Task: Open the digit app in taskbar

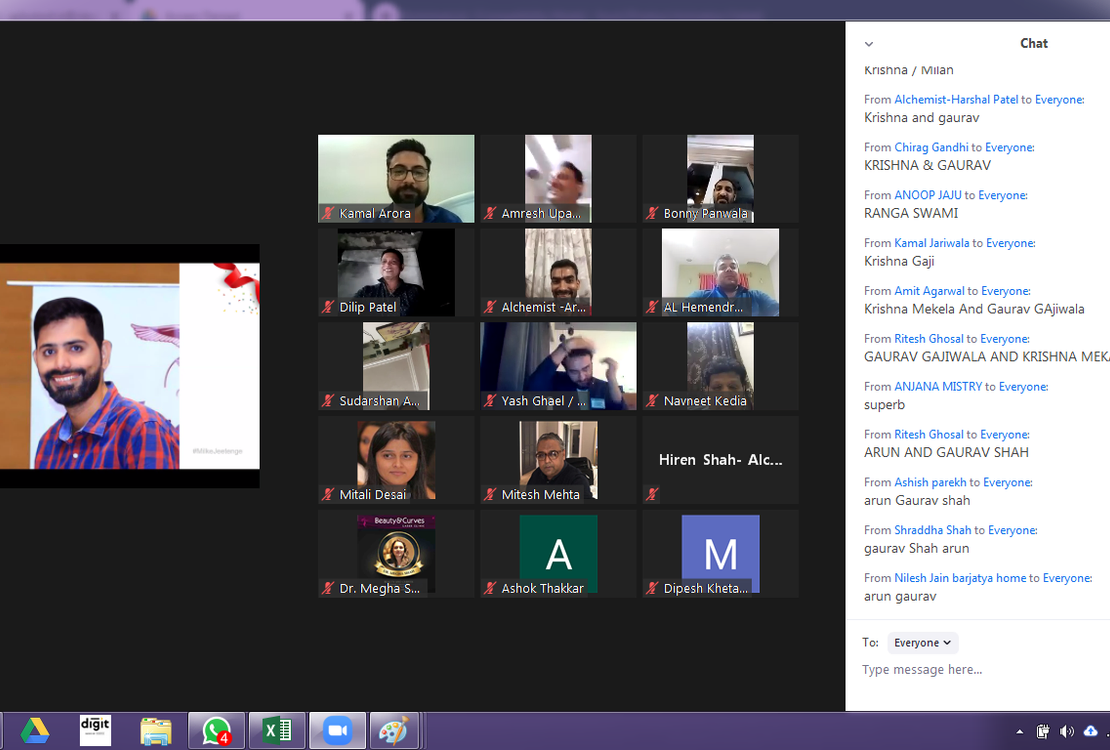Action: (x=95, y=731)
